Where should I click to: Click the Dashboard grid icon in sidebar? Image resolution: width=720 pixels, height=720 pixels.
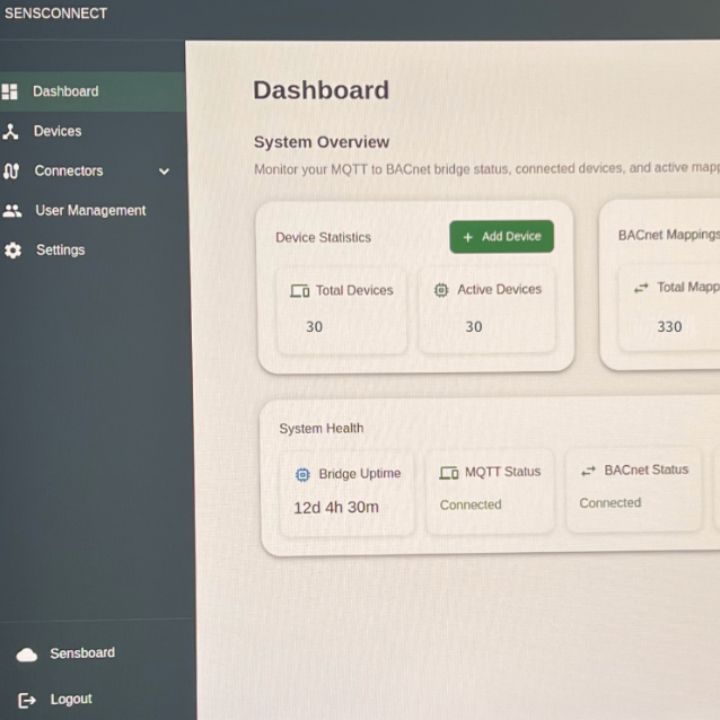(x=9, y=91)
